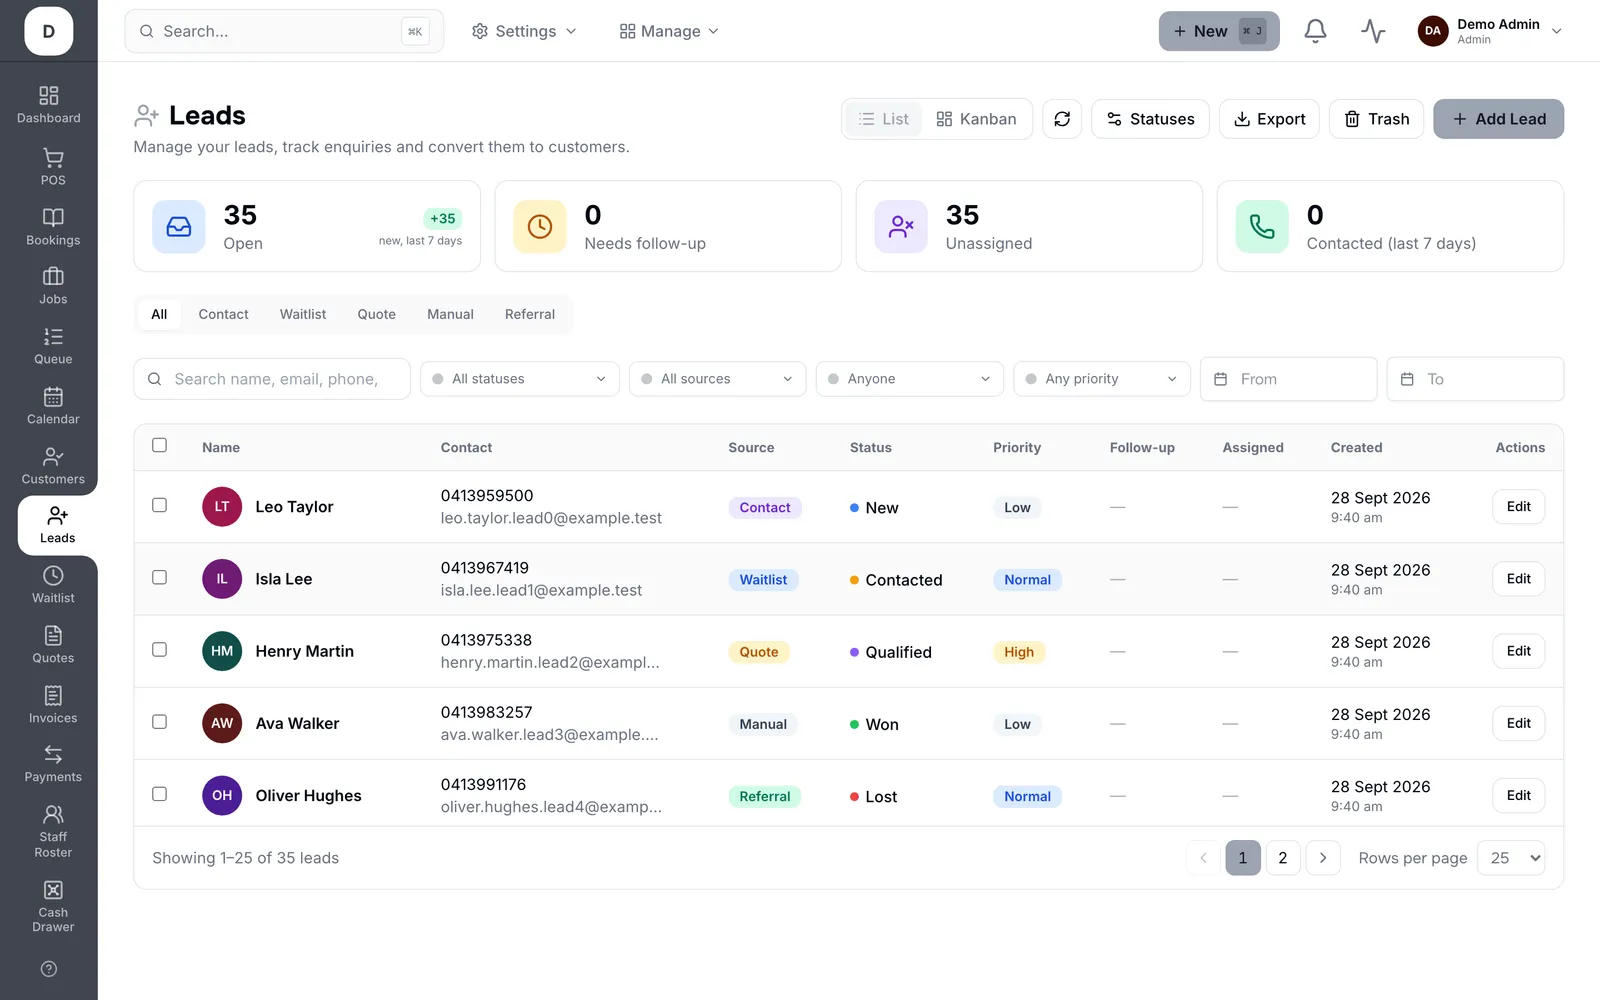
Task: Check the Leo Taylor row checkbox
Action: tap(159, 505)
